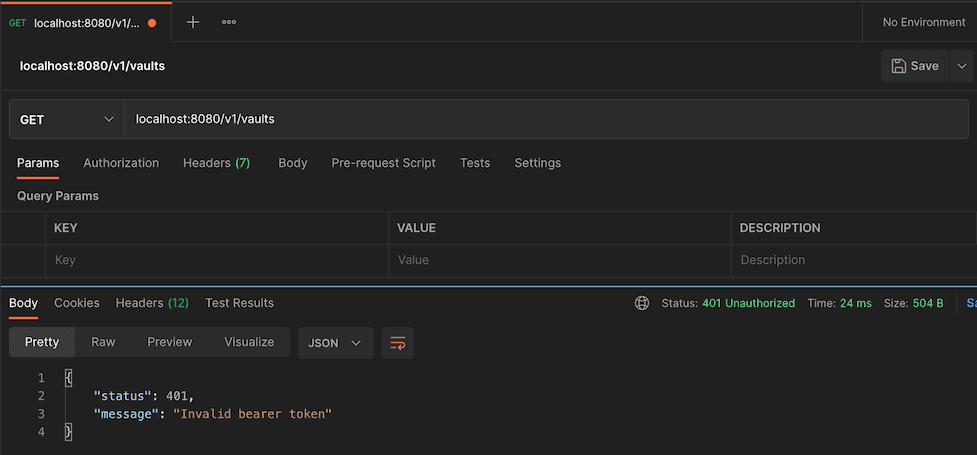Select the Pretty view
Viewport: 977px width, 455px height.
pyautogui.click(x=42, y=342)
